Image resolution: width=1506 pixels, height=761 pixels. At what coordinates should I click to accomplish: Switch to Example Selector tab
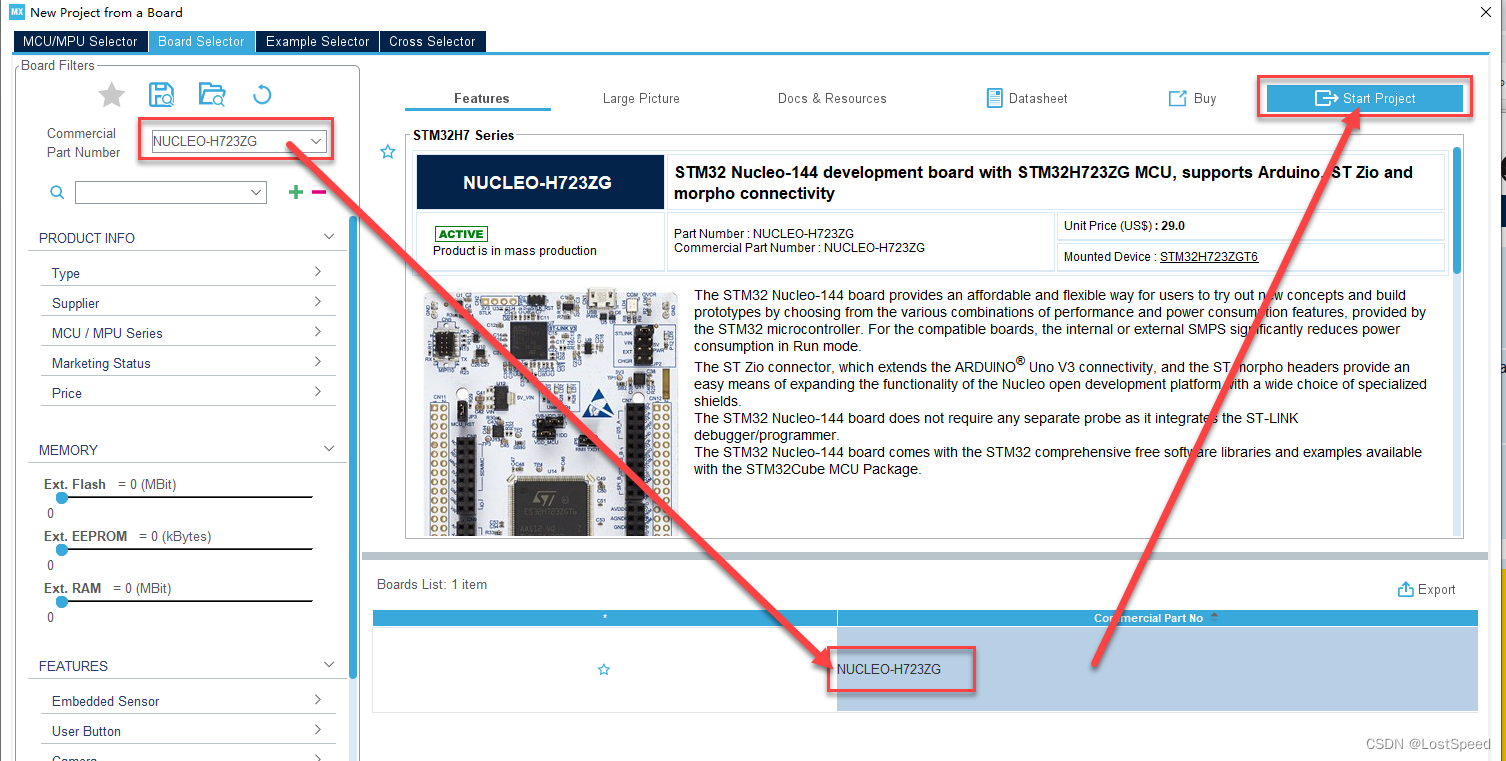pos(318,41)
